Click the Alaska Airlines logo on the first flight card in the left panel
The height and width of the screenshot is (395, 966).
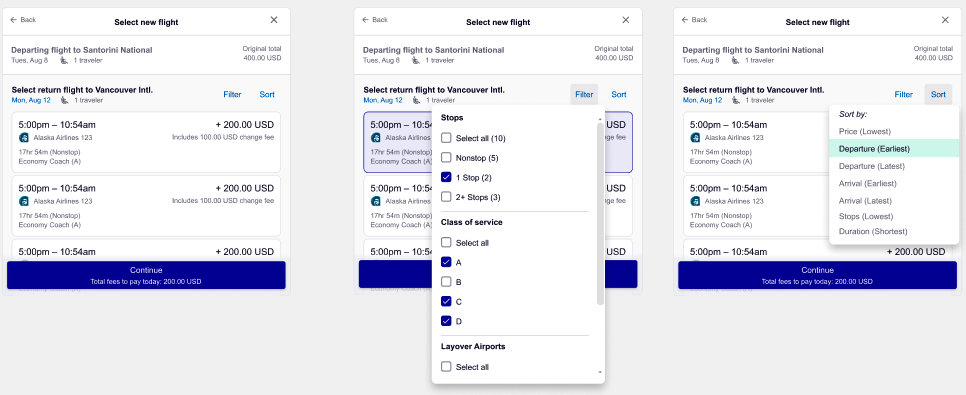(24, 137)
